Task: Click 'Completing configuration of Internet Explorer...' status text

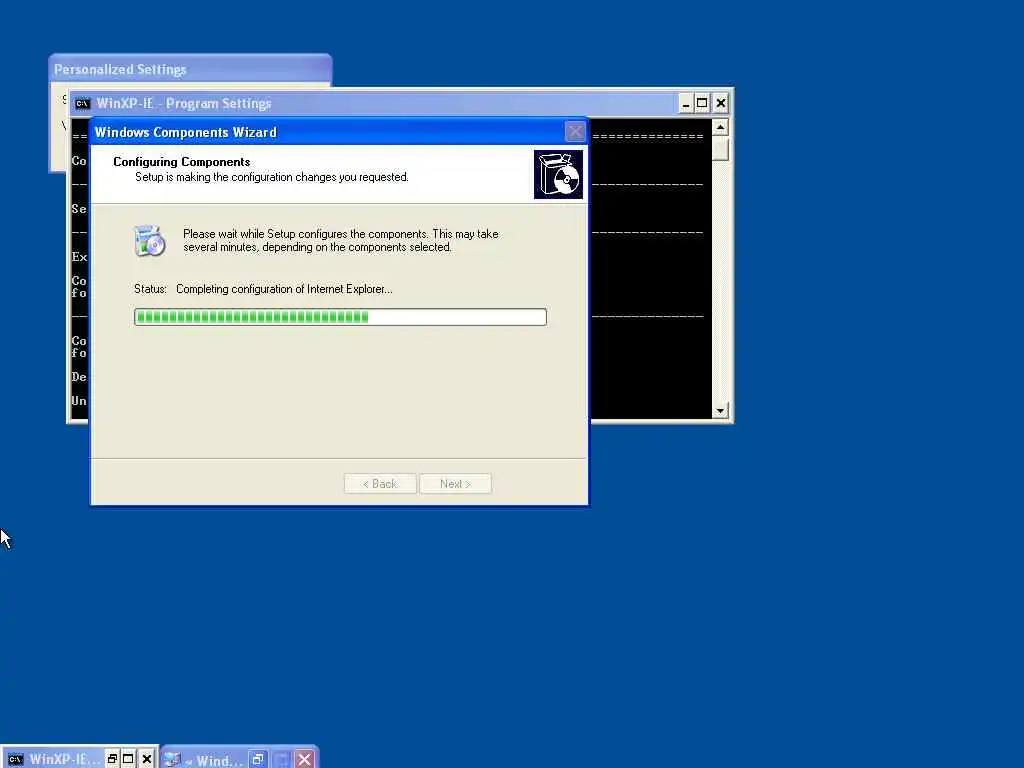Action: 284,289
